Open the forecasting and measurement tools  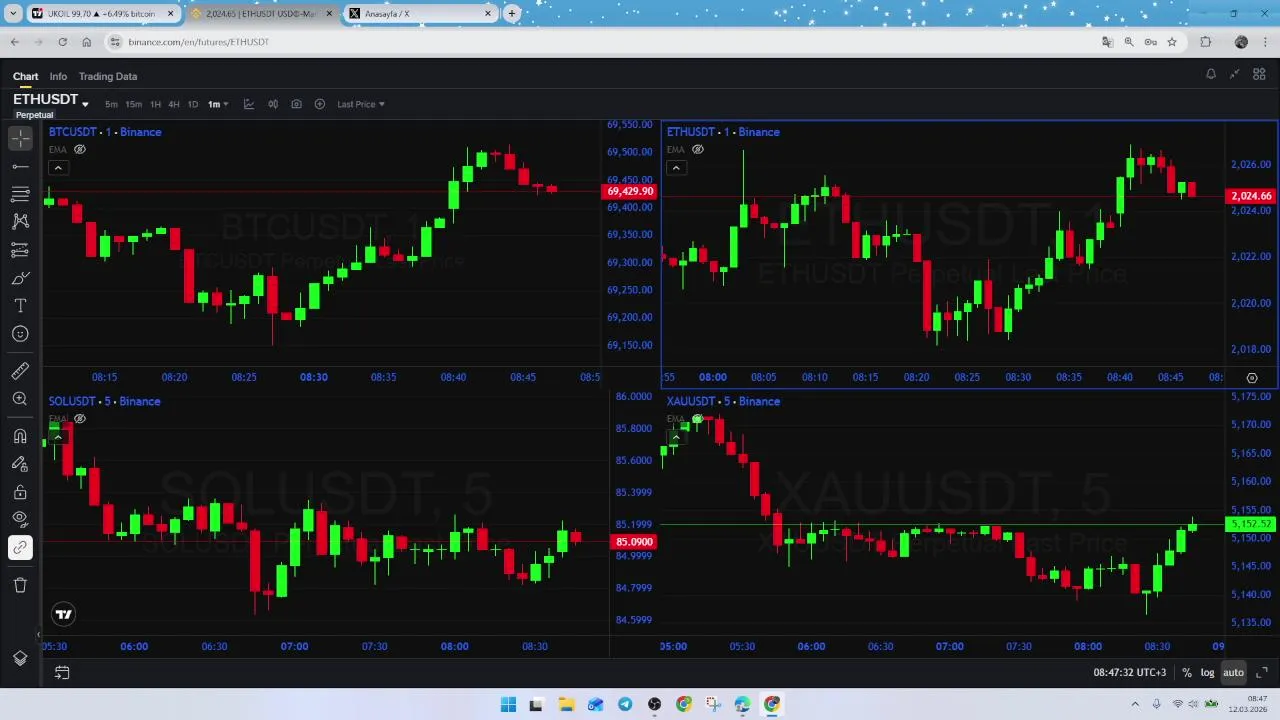pos(20,250)
